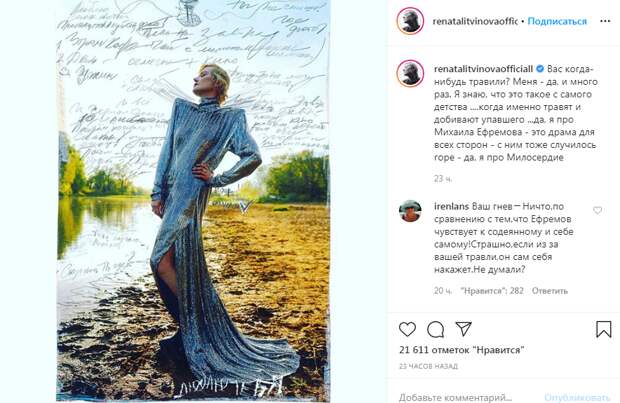Save the post with the bookmark icon

[x=603, y=329]
